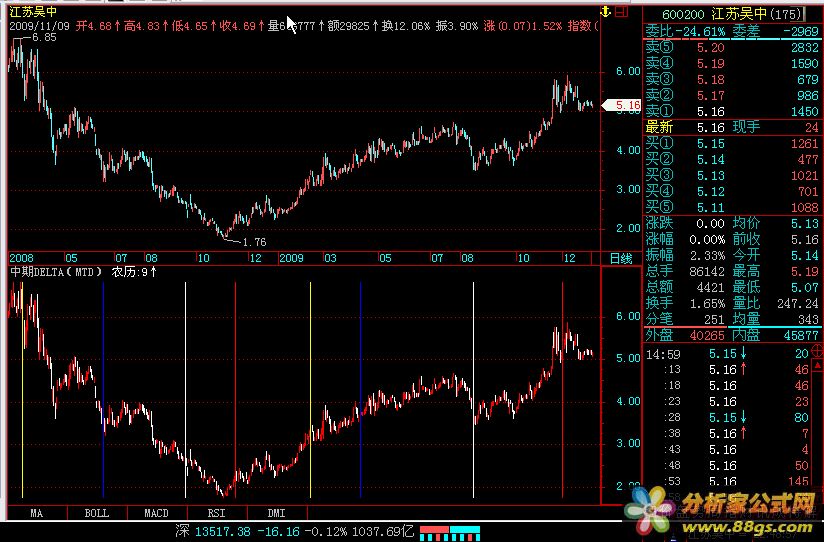This screenshot has width=824, height=542.
Task: Click the 中期DELTA(MTD) indicator title
Action: coord(56,272)
